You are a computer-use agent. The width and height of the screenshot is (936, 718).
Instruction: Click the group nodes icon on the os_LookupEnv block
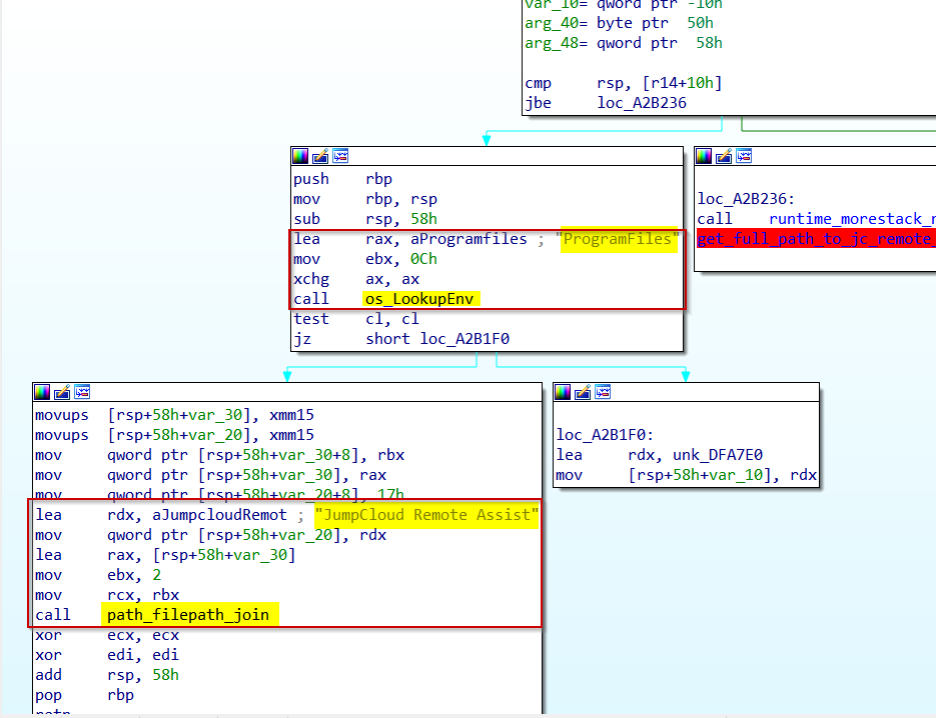(340, 156)
